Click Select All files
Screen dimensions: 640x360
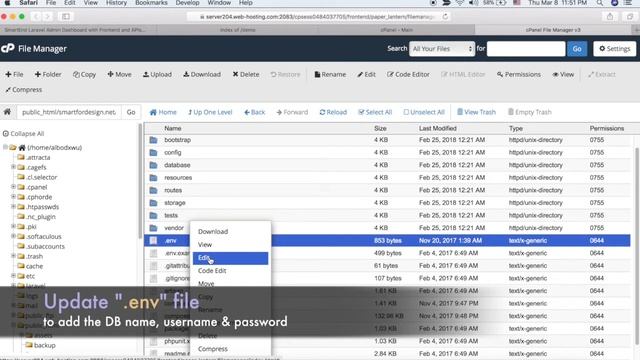tap(375, 112)
